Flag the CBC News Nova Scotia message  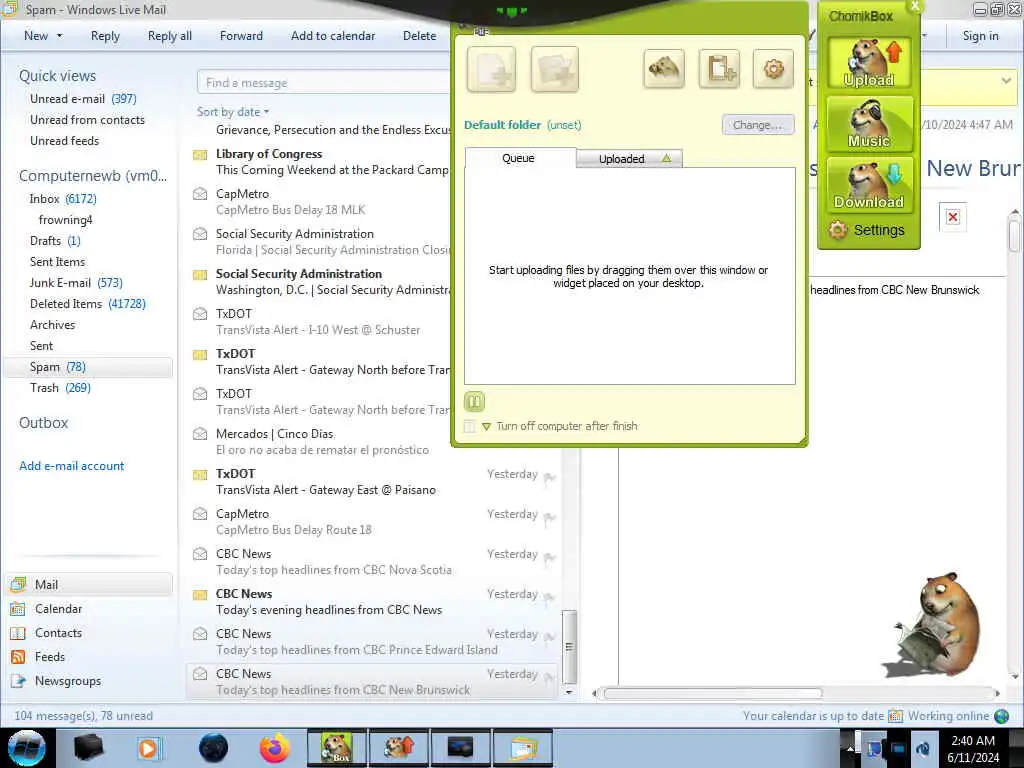pyautogui.click(x=549, y=557)
